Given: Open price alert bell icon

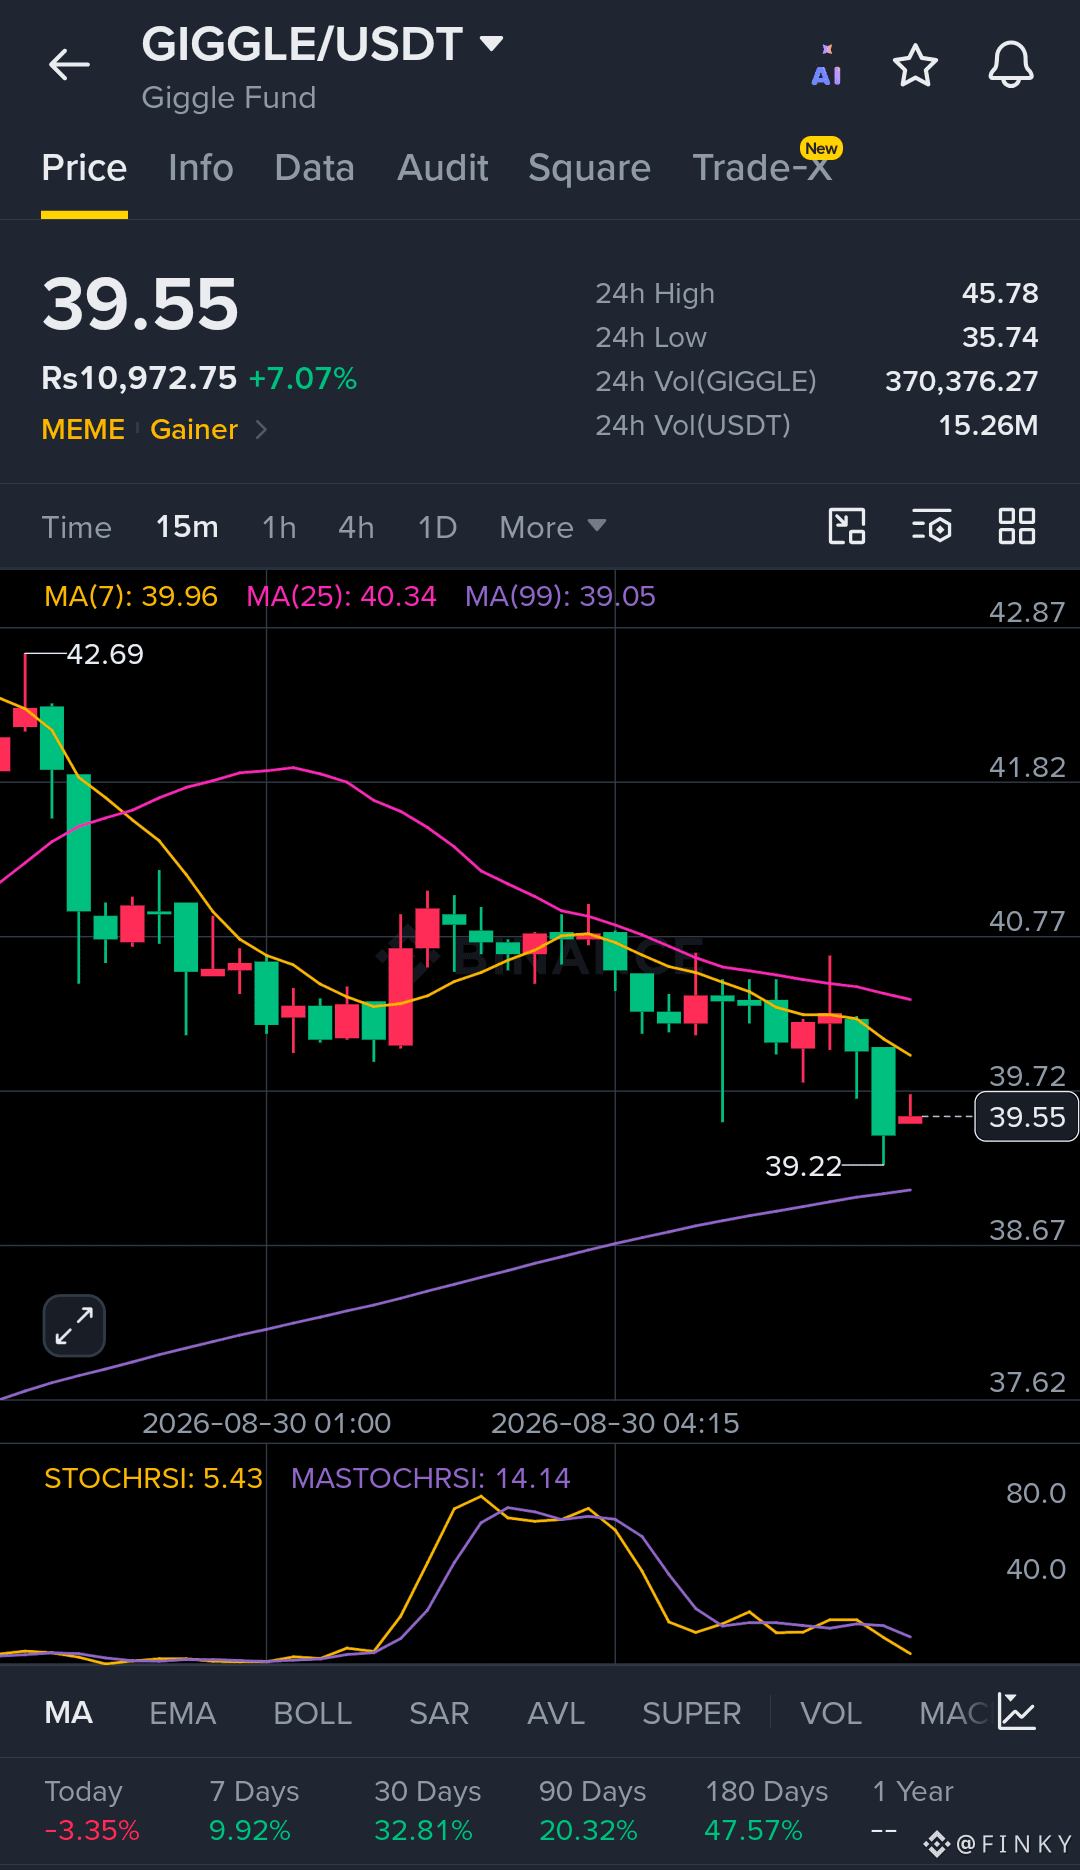Looking at the screenshot, I should click(x=1011, y=66).
